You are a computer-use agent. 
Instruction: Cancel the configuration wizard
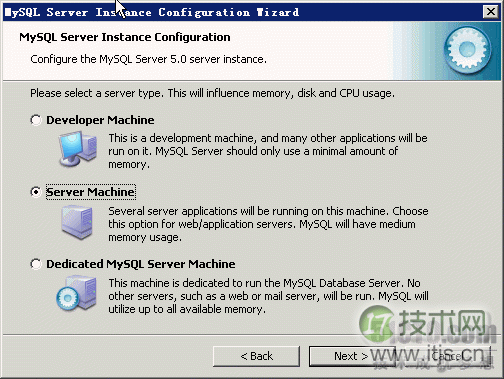point(447,356)
